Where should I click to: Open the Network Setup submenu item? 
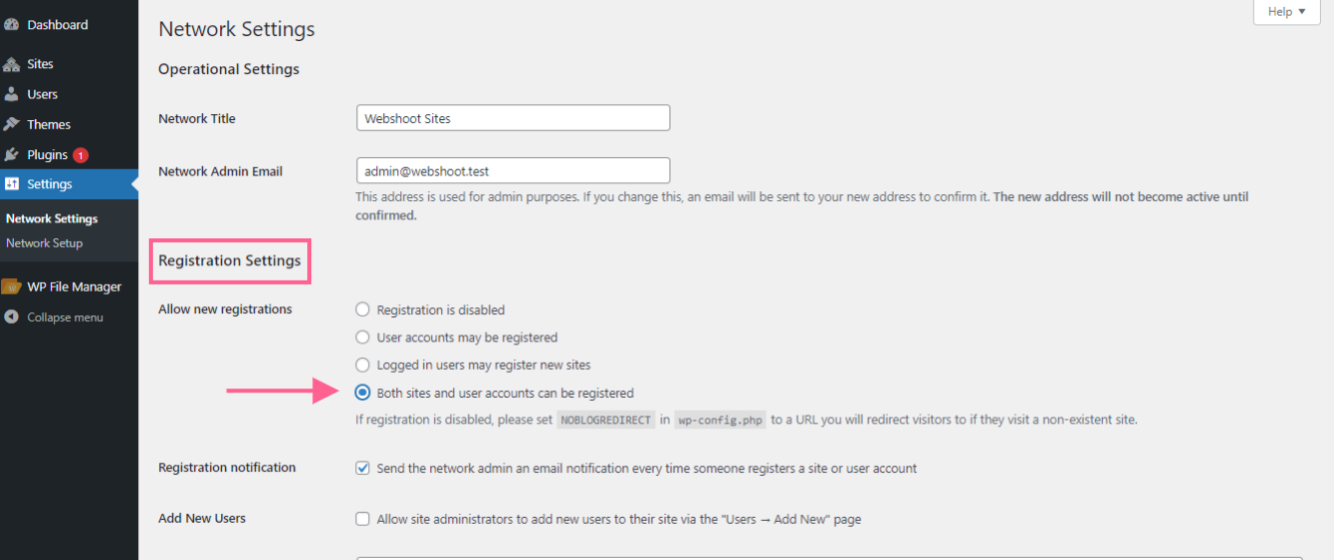coord(44,243)
